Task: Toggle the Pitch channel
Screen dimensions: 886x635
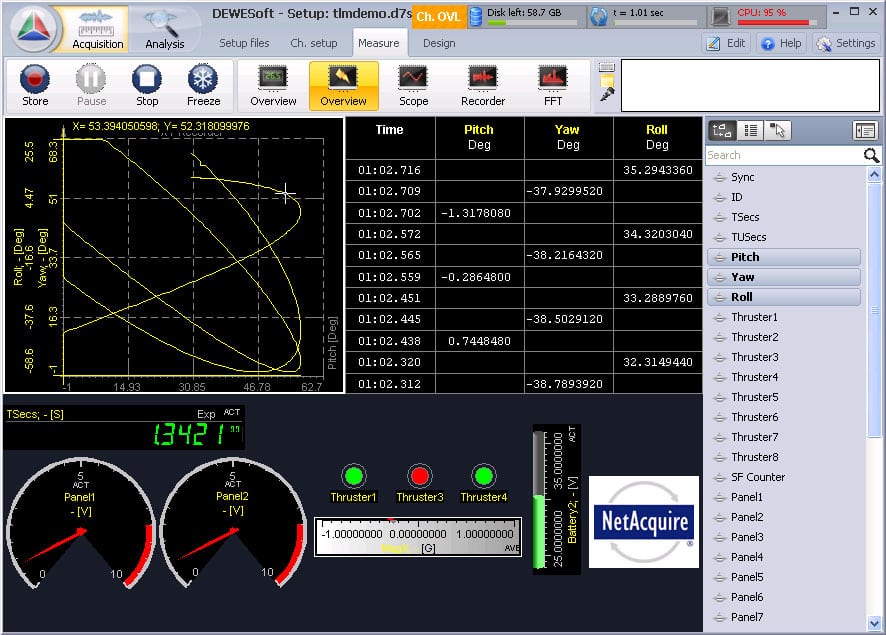Action: point(784,257)
